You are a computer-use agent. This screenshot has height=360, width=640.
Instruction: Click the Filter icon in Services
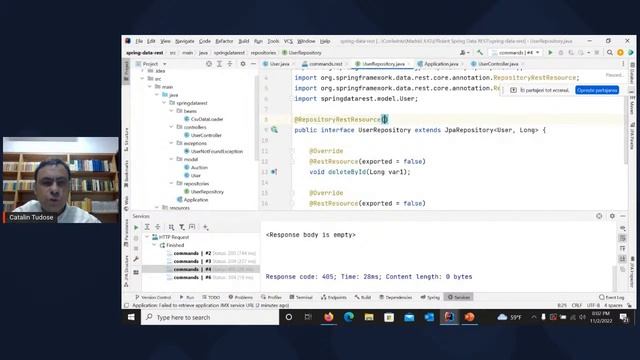[182, 227]
